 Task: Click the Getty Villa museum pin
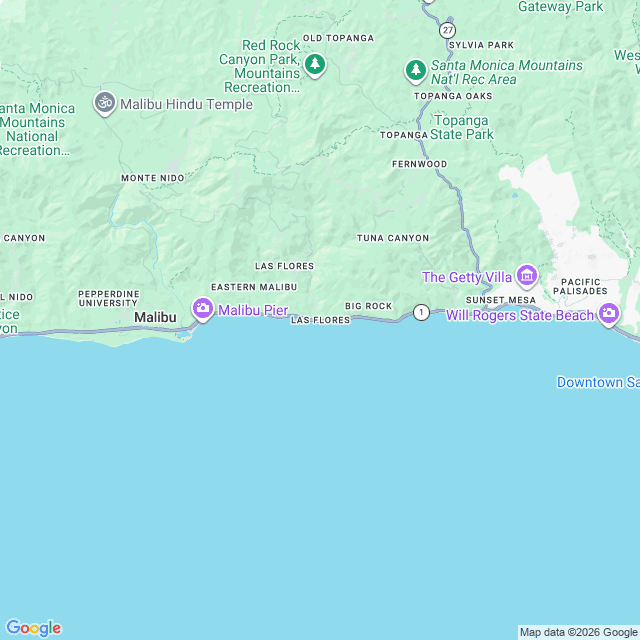click(527, 276)
